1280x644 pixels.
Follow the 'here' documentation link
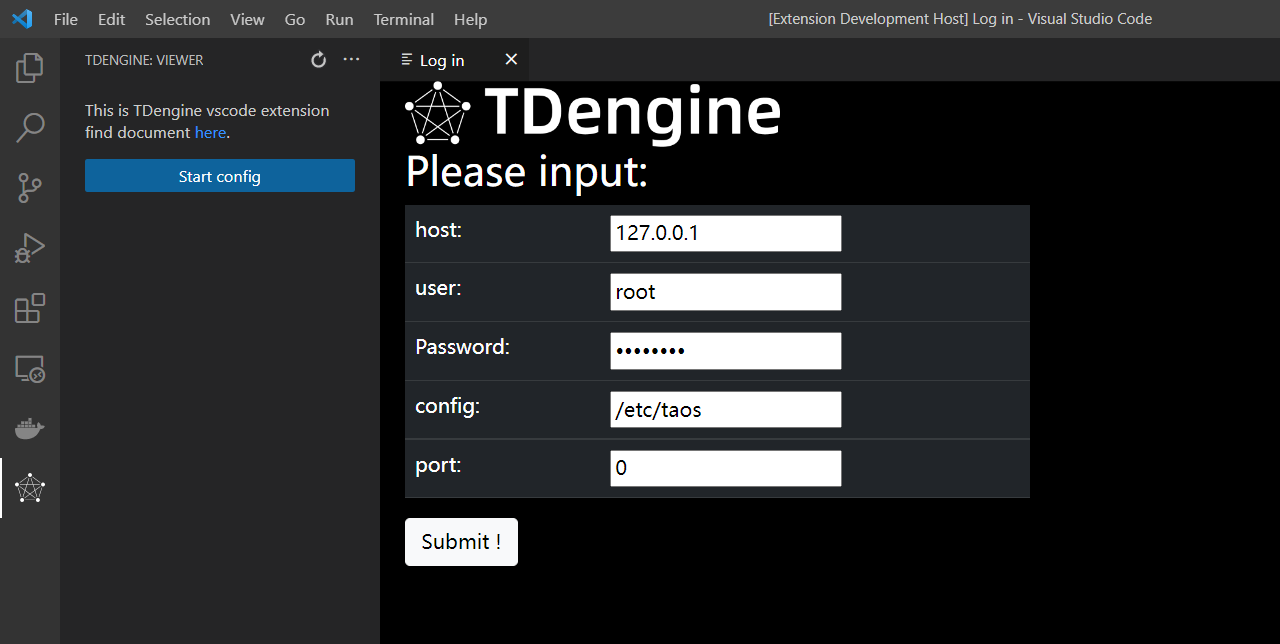(x=210, y=132)
